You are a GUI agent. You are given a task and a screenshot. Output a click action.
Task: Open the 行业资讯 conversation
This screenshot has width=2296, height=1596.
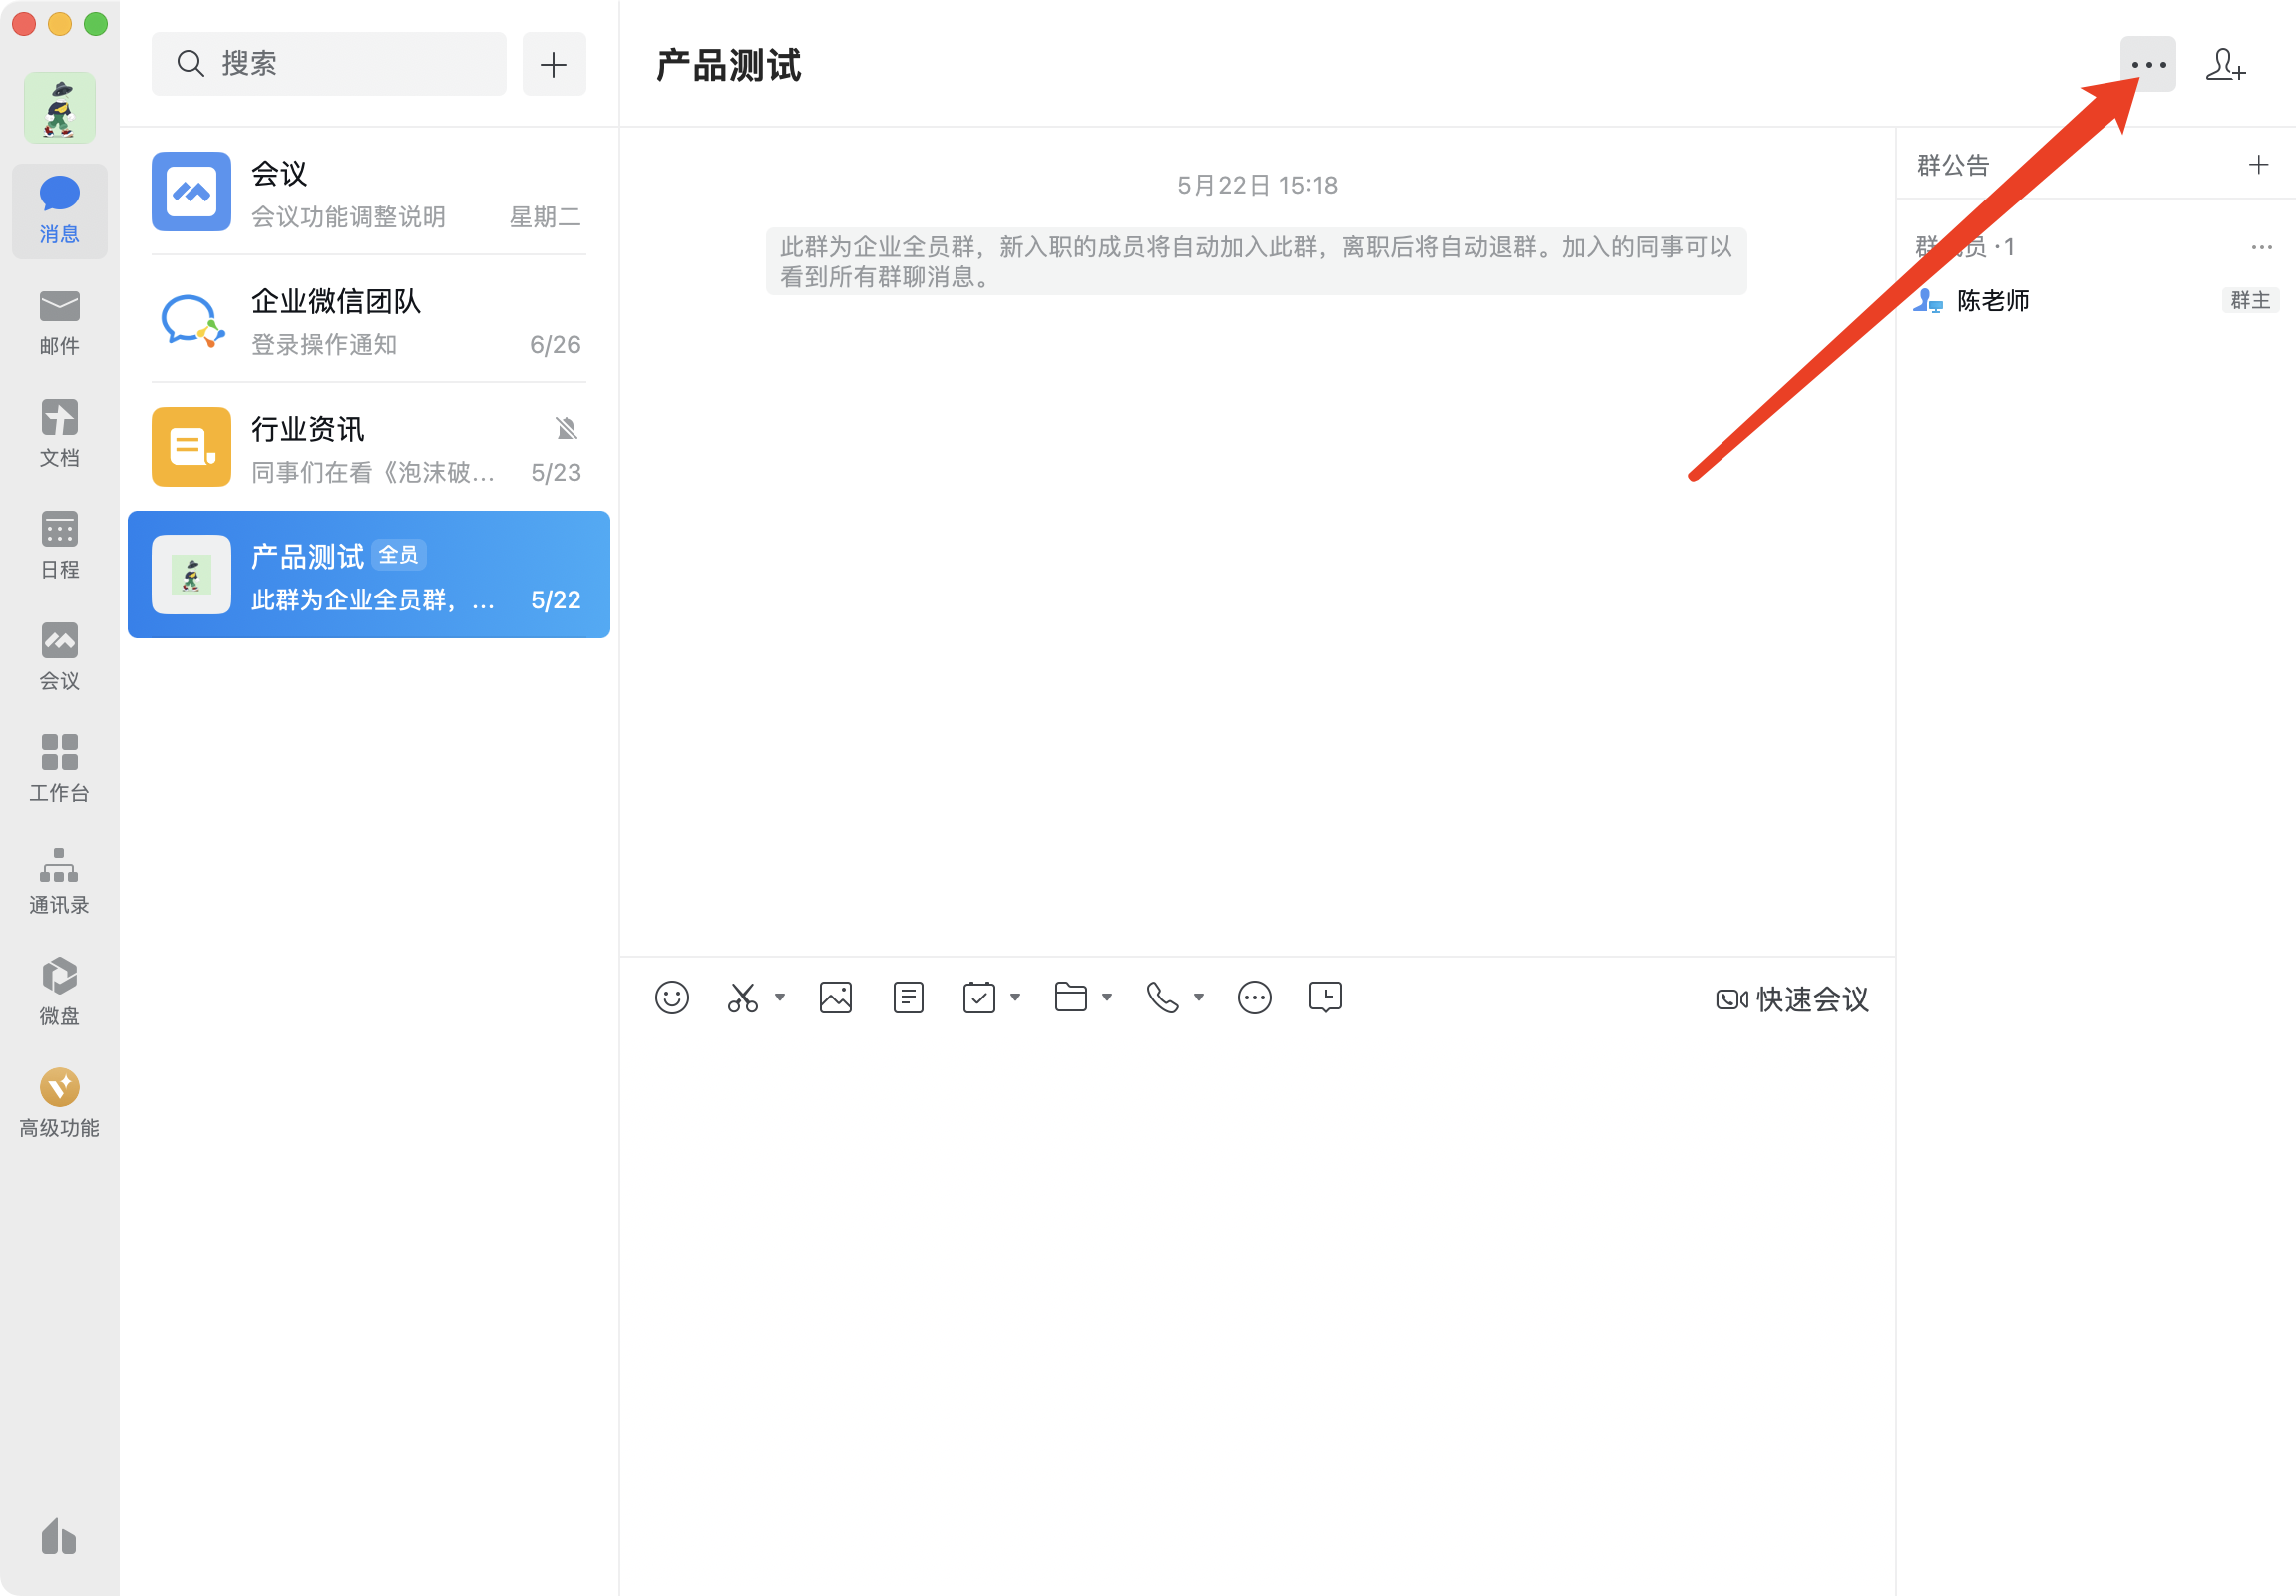click(369, 448)
